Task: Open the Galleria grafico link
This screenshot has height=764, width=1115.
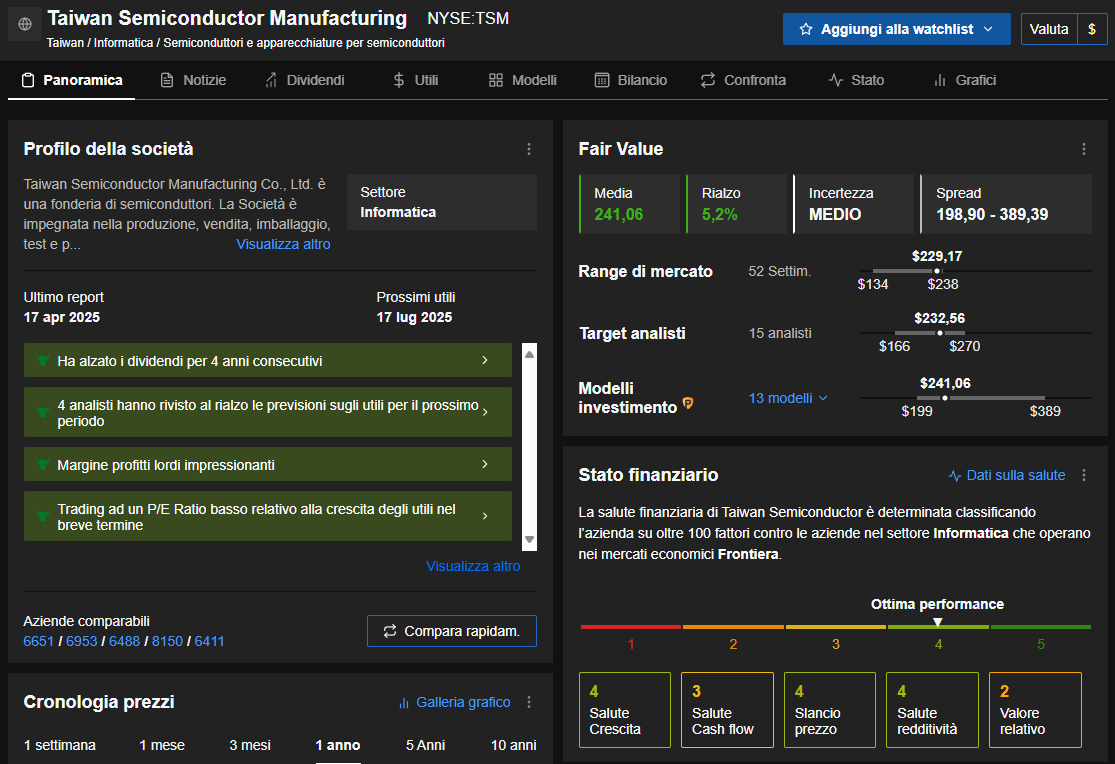Action: tap(463, 702)
